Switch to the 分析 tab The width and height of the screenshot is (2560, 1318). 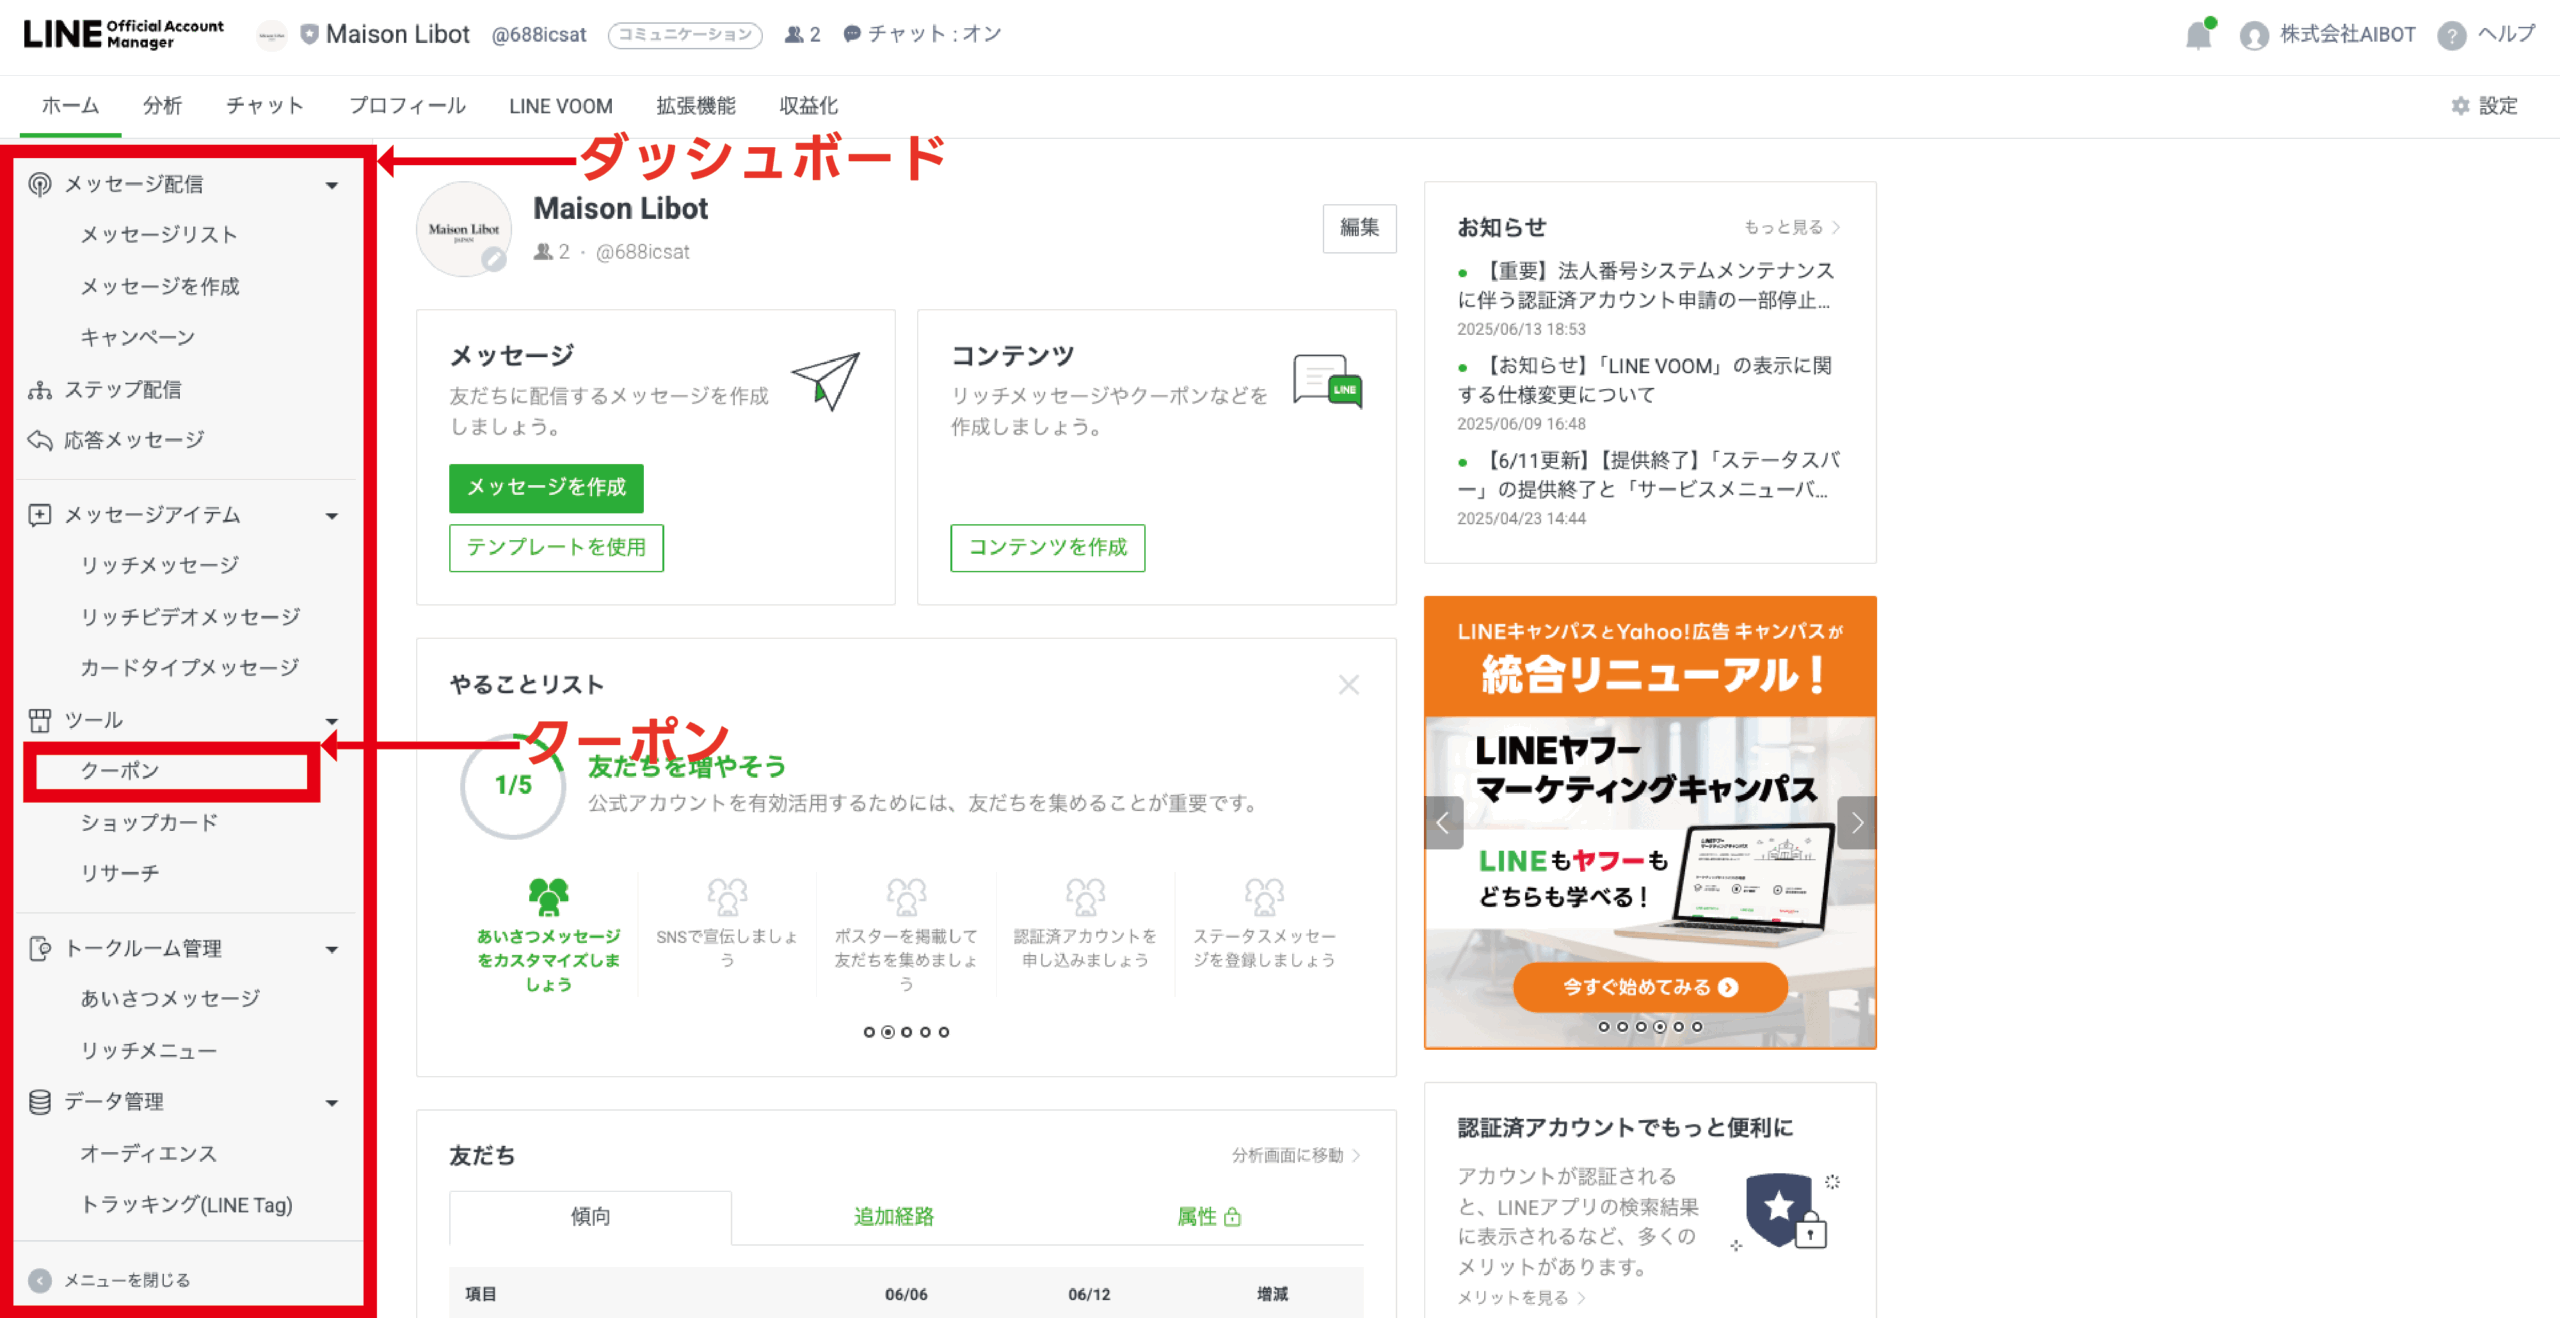pos(162,106)
